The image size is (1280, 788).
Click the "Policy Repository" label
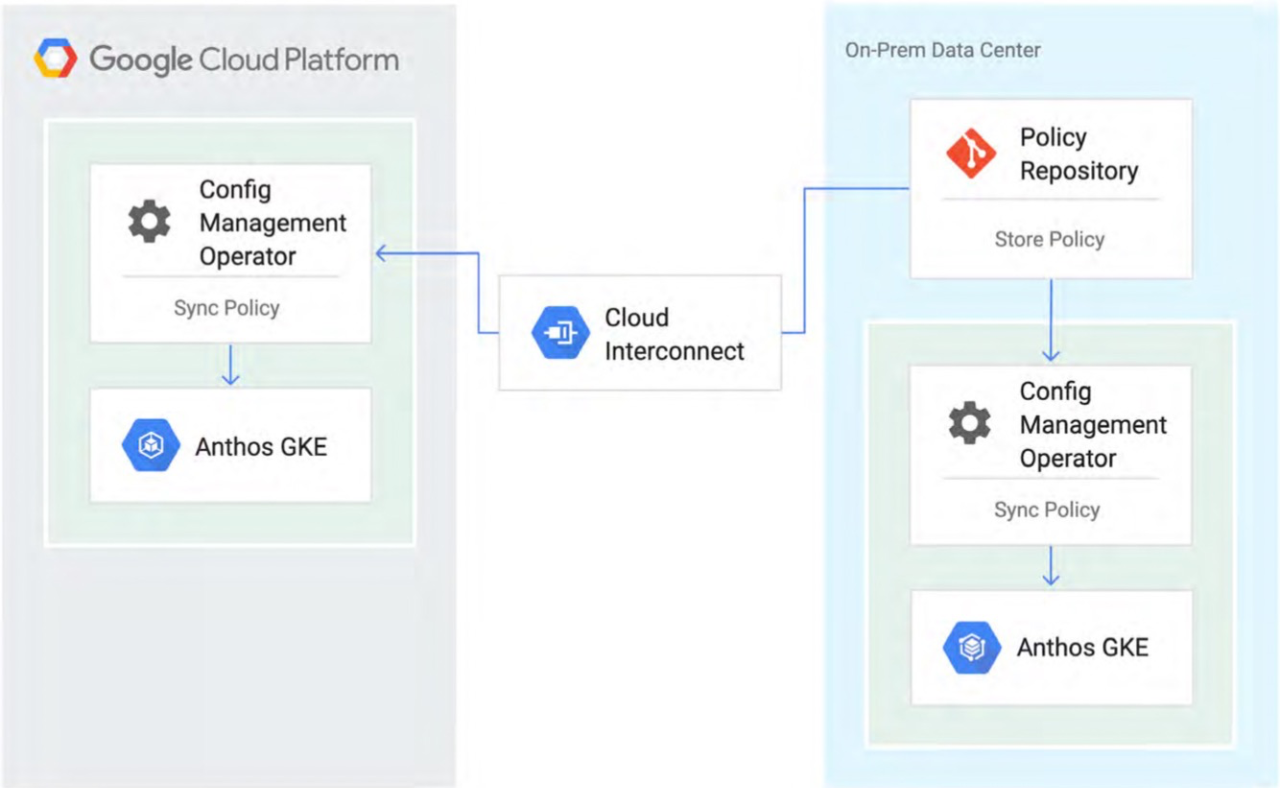tap(1079, 154)
